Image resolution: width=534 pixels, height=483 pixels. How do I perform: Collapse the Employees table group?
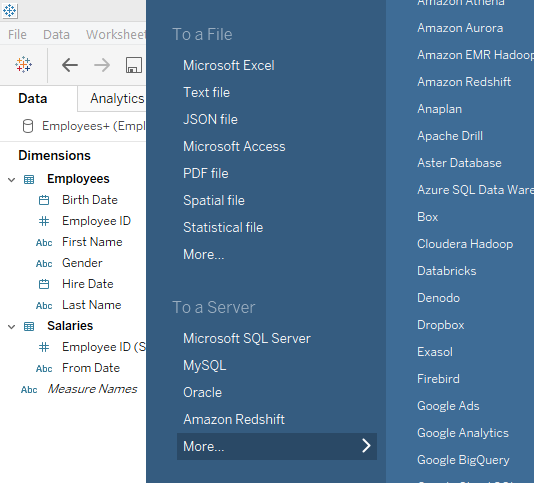12,180
